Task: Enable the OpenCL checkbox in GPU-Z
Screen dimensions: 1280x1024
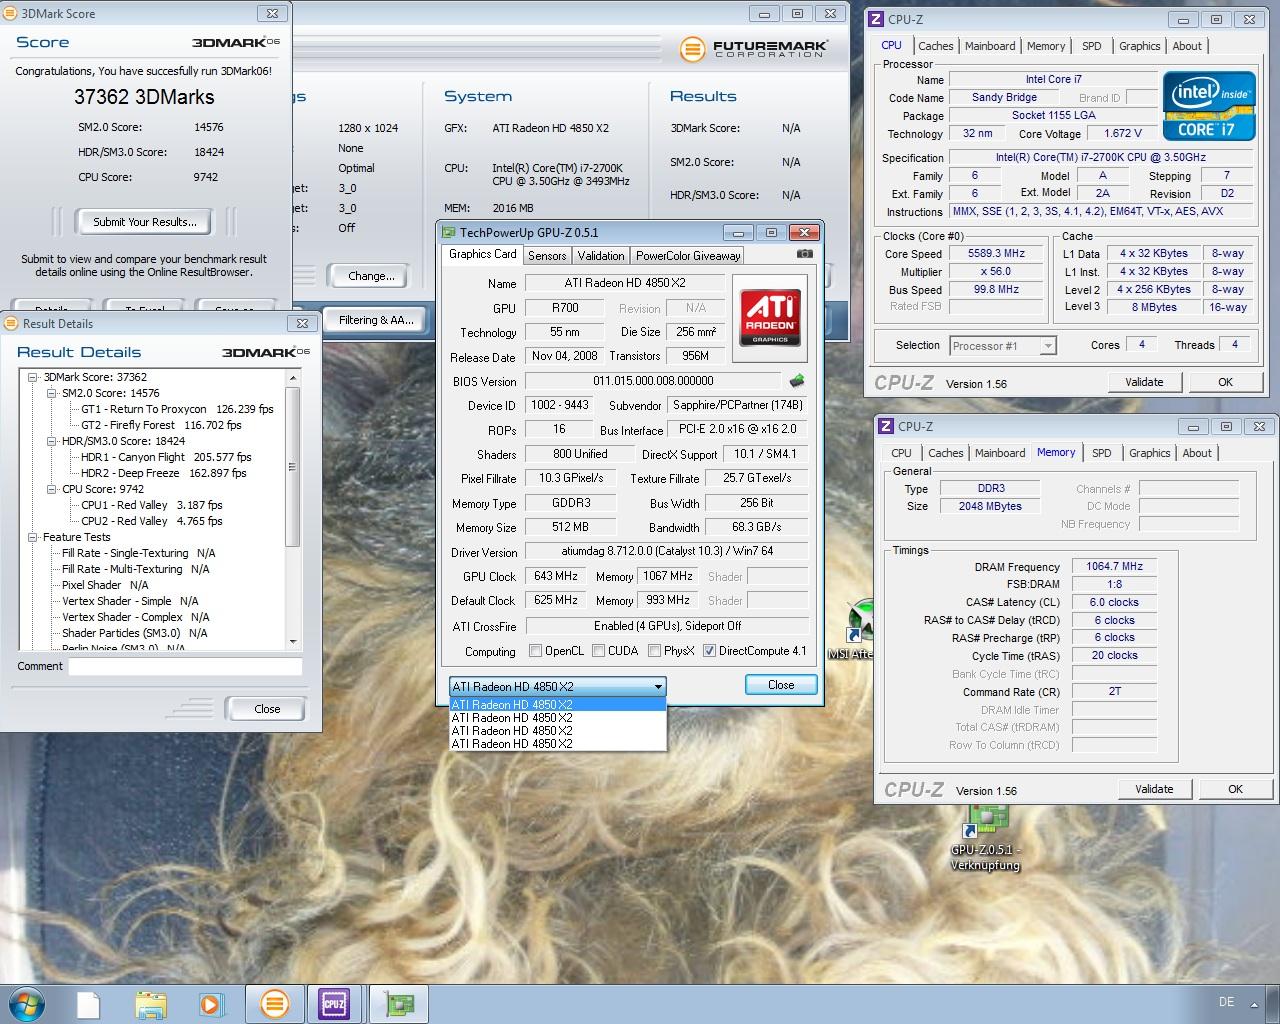Action: point(536,651)
